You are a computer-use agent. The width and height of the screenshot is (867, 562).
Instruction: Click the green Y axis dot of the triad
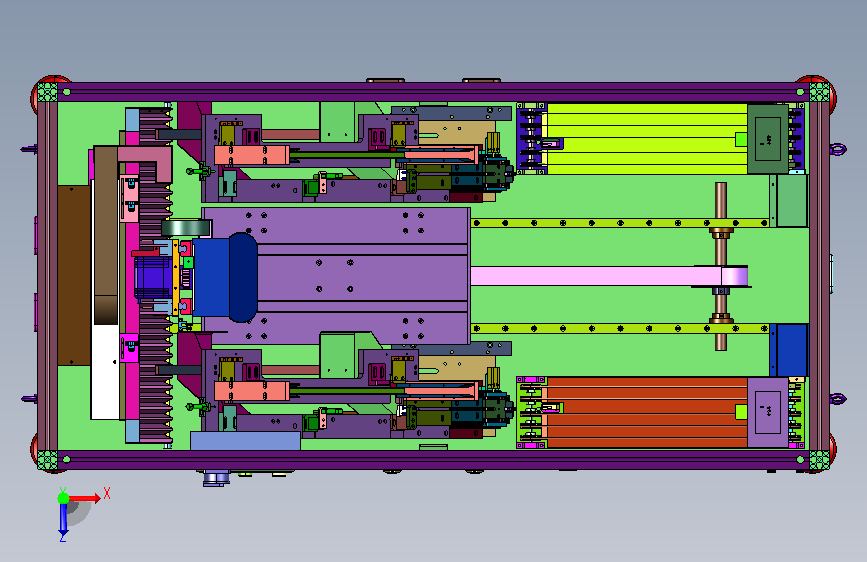[x=63, y=498]
